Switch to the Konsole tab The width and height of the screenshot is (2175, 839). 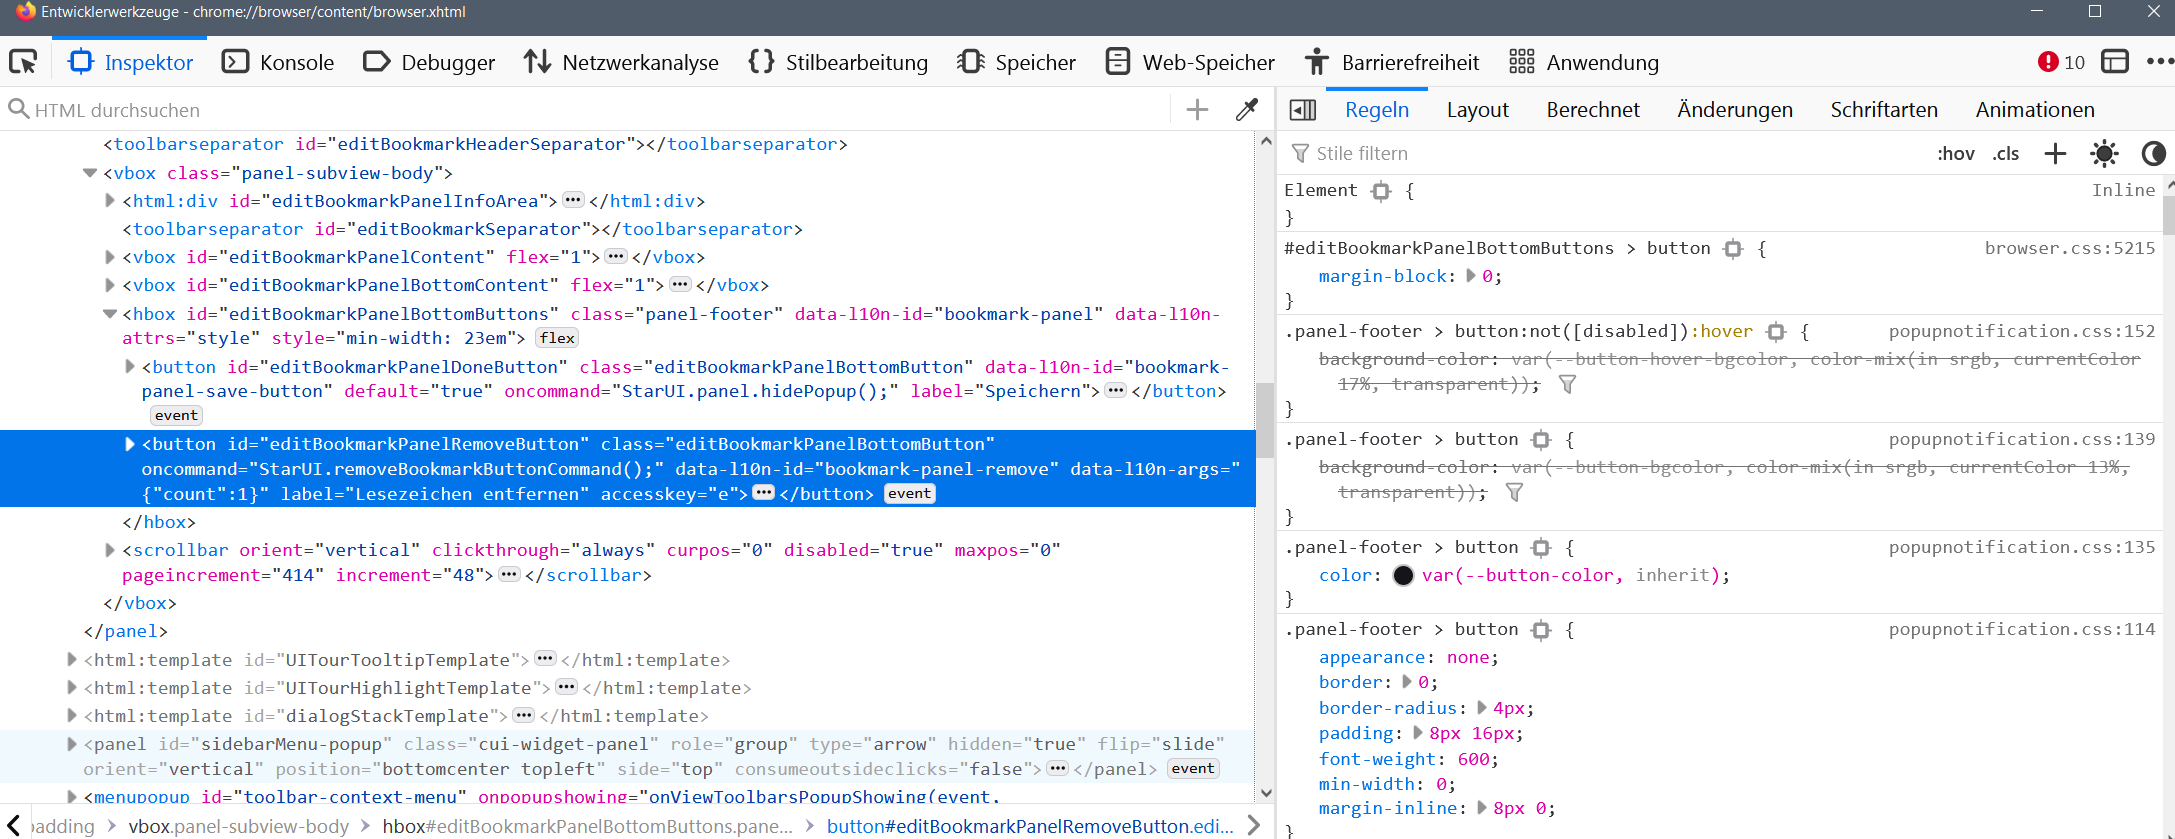[x=278, y=62]
